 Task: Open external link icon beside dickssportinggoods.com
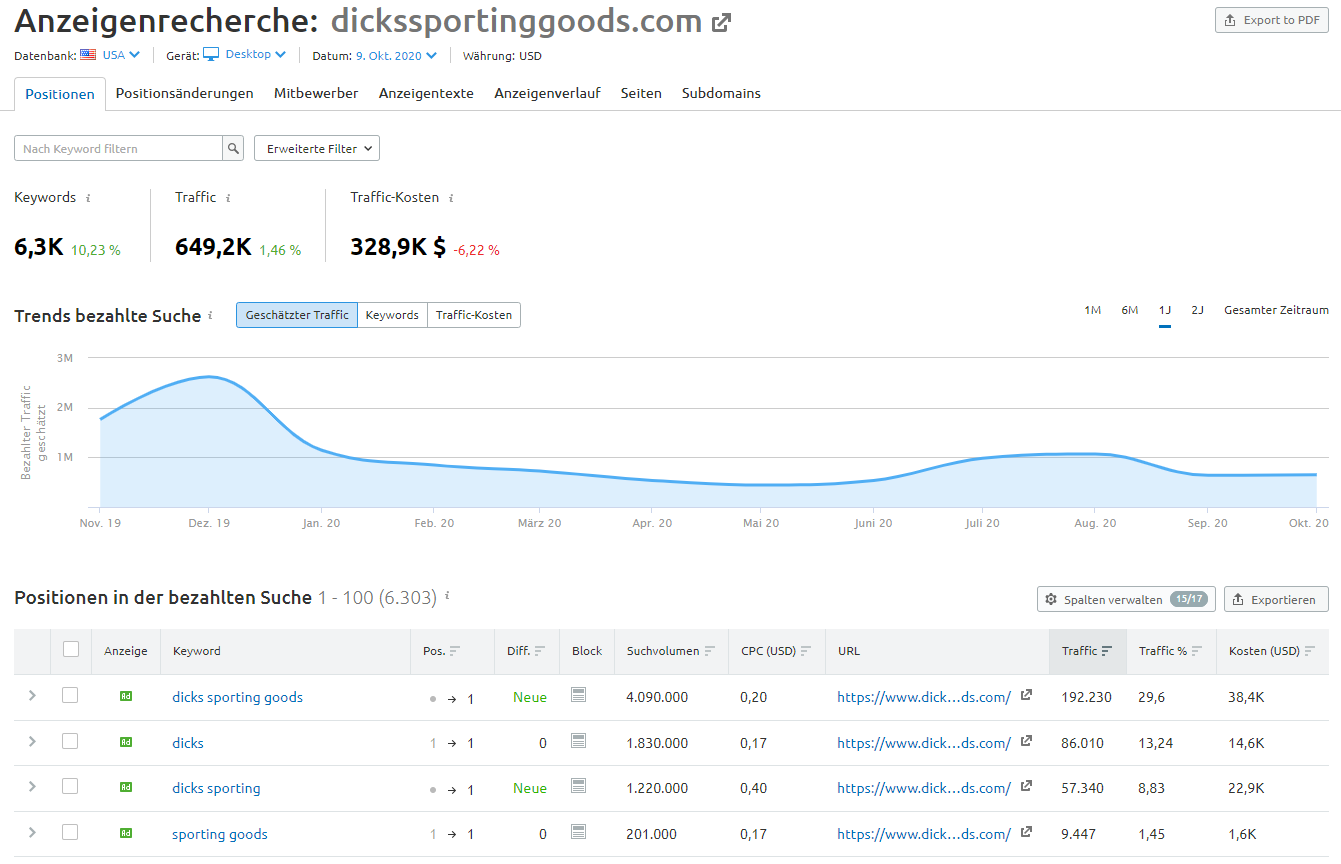tap(721, 23)
